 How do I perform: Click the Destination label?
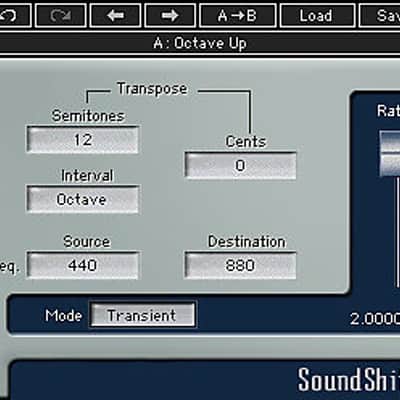(x=247, y=242)
